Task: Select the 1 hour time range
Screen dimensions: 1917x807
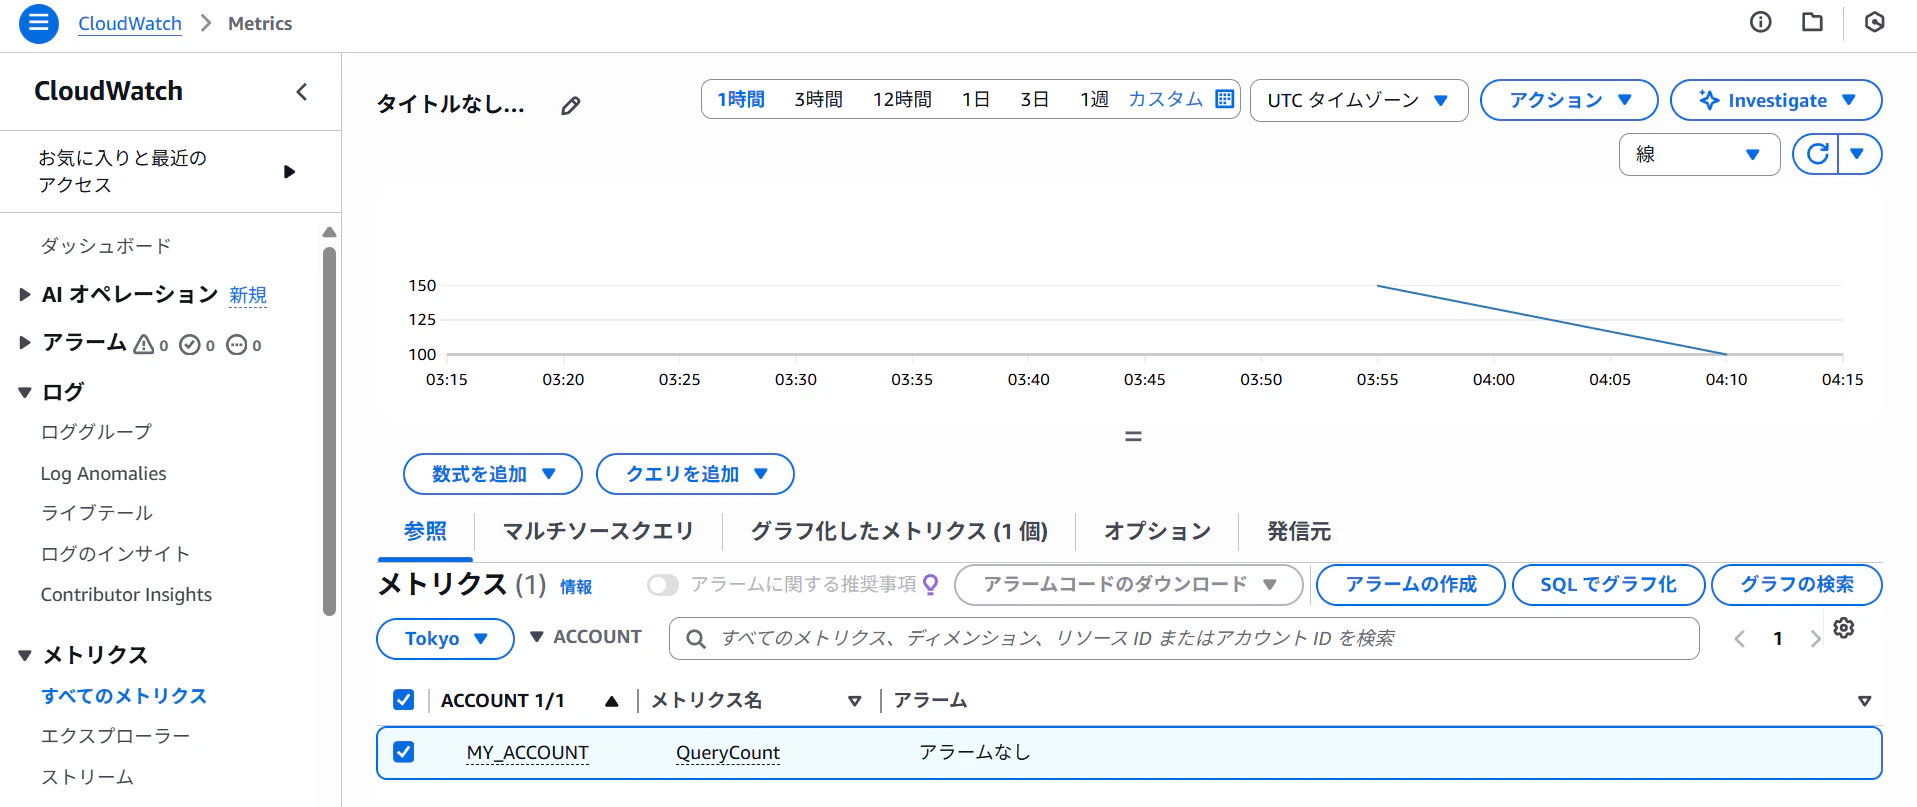Action: (741, 99)
